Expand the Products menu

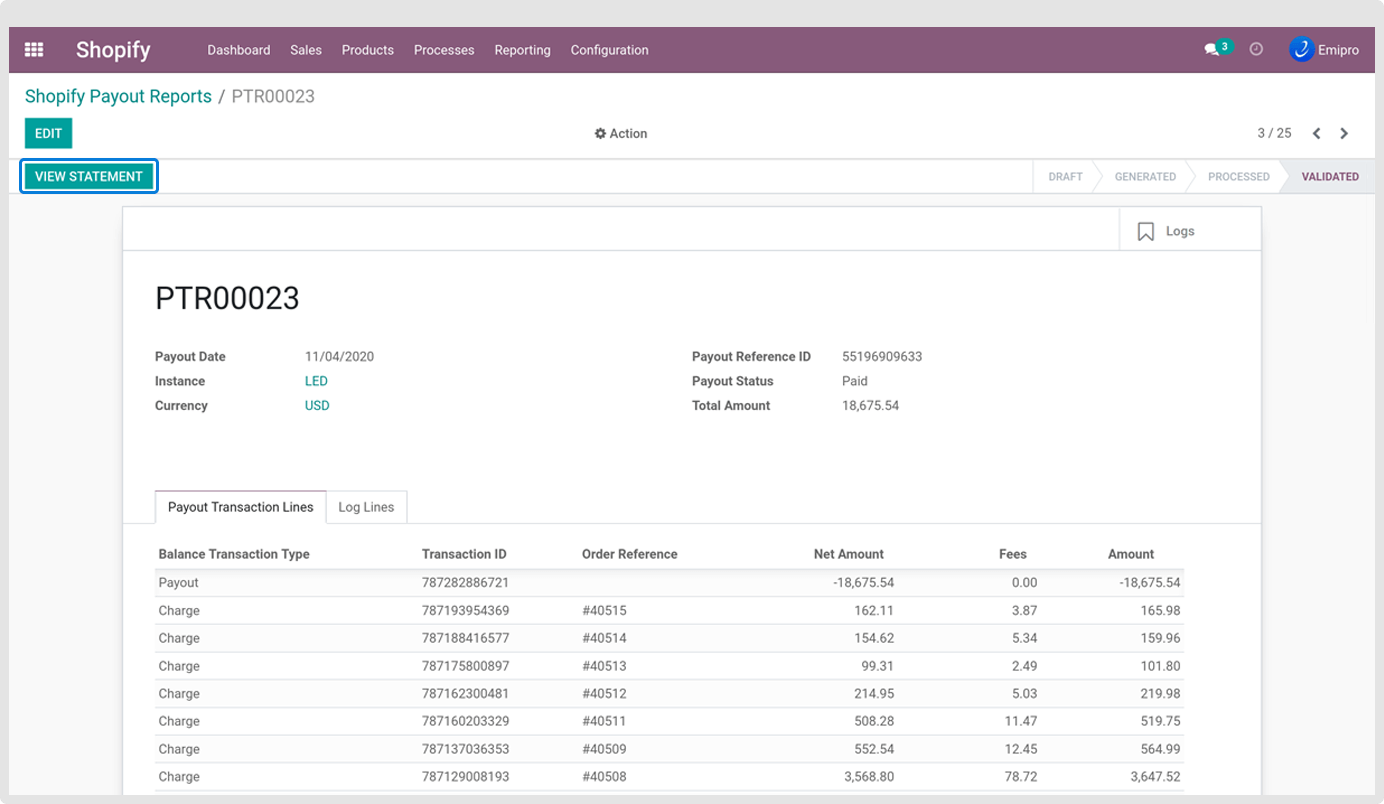tap(368, 50)
